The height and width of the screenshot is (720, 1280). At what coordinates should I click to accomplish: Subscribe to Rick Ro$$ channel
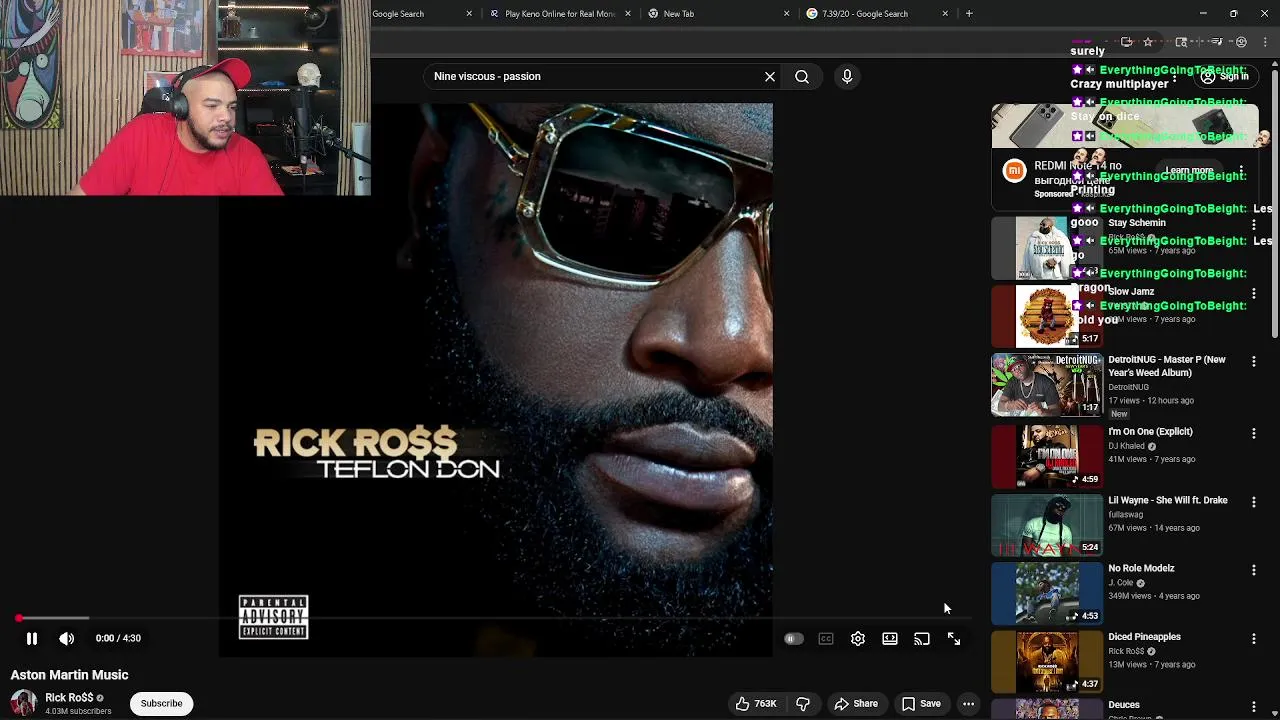point(161,703)
